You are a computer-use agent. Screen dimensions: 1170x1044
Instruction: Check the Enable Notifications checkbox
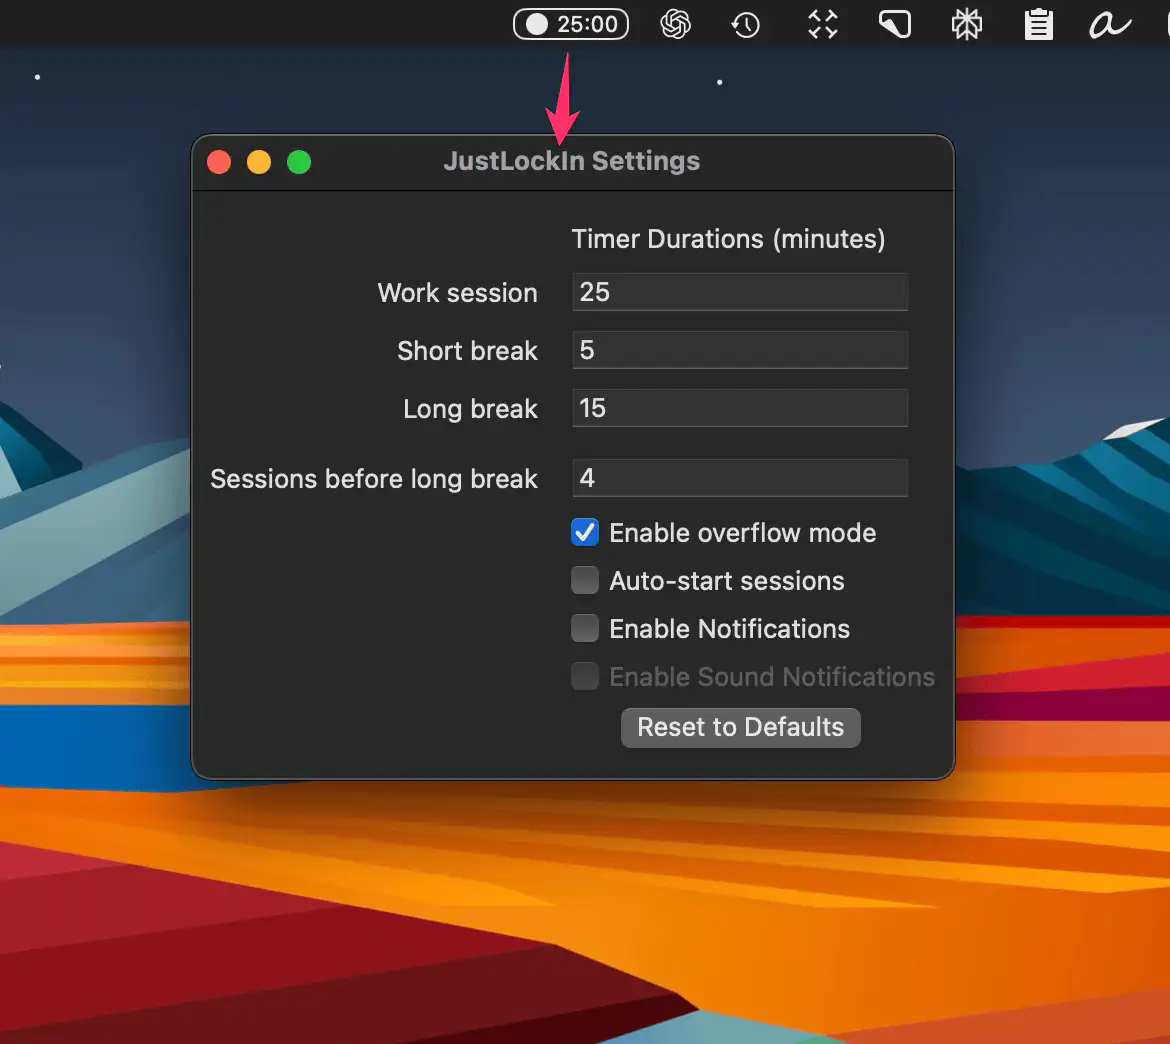coord(585,628)
